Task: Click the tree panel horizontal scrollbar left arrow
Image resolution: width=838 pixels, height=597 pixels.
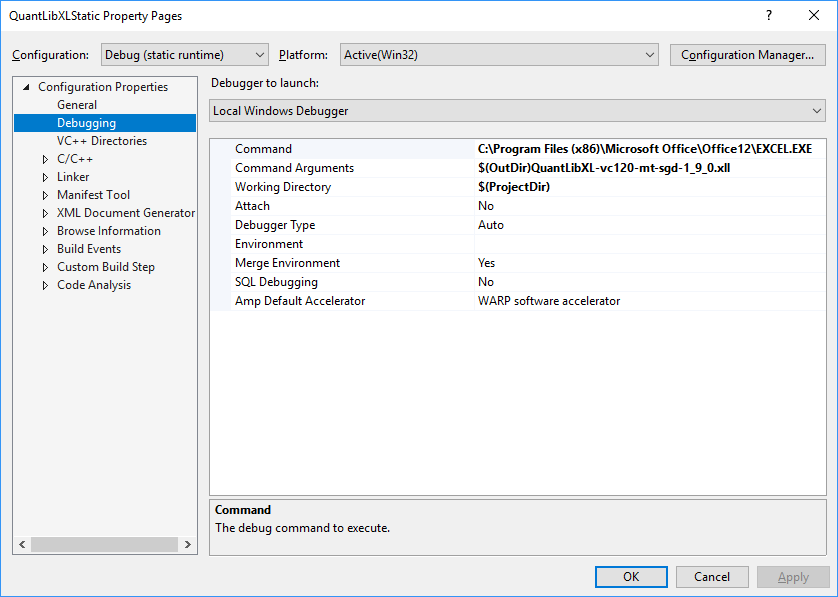Action: tap(22, 545)
